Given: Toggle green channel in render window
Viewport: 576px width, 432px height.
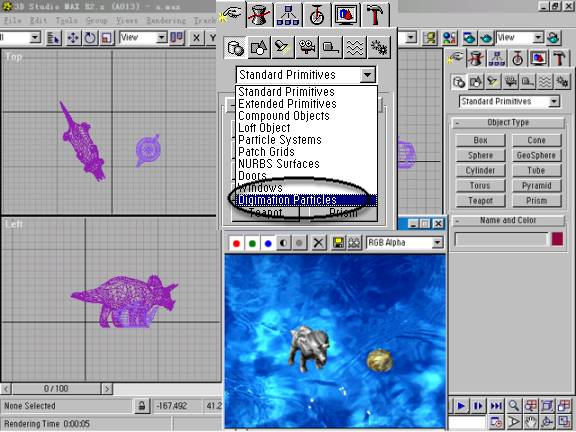Looking at the screenshot, I should 252,243.
